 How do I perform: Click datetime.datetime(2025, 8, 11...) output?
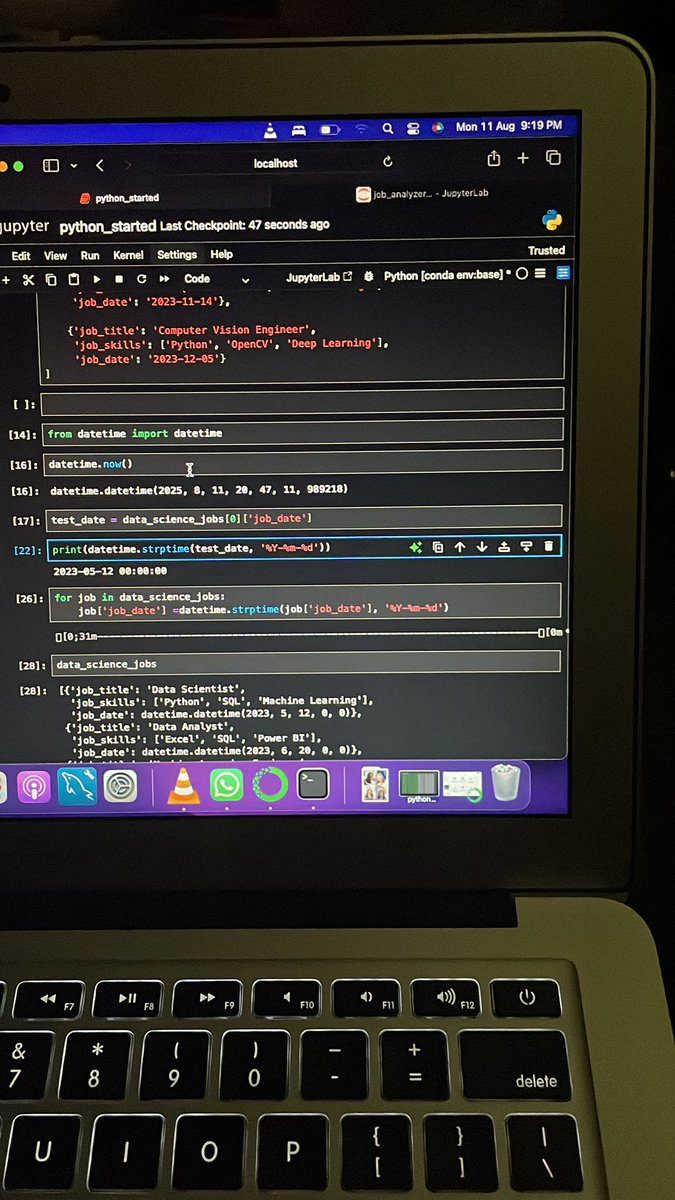pos(198,490)
